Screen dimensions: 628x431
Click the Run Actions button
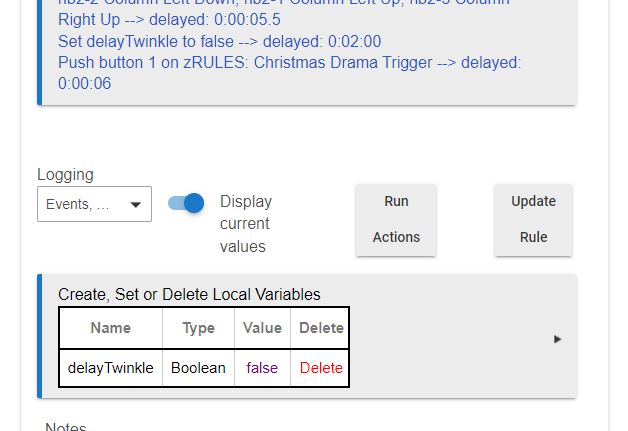pos(396,219)
